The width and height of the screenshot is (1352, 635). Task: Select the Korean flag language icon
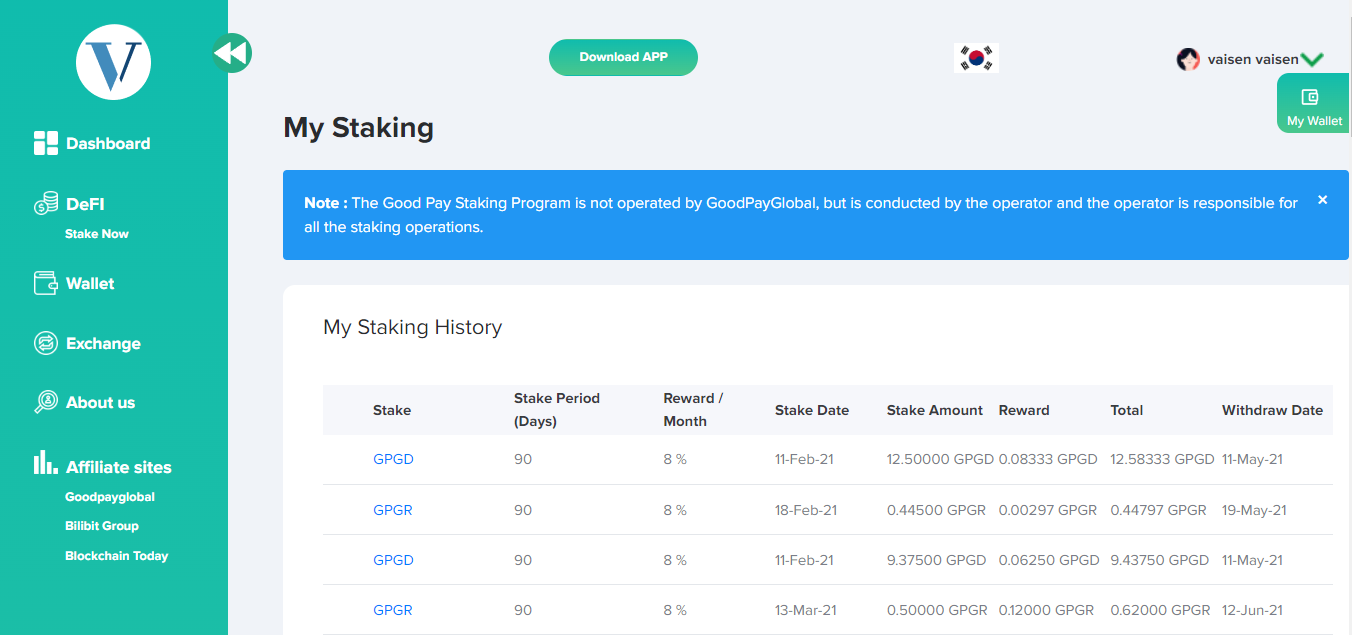[976, 58]
